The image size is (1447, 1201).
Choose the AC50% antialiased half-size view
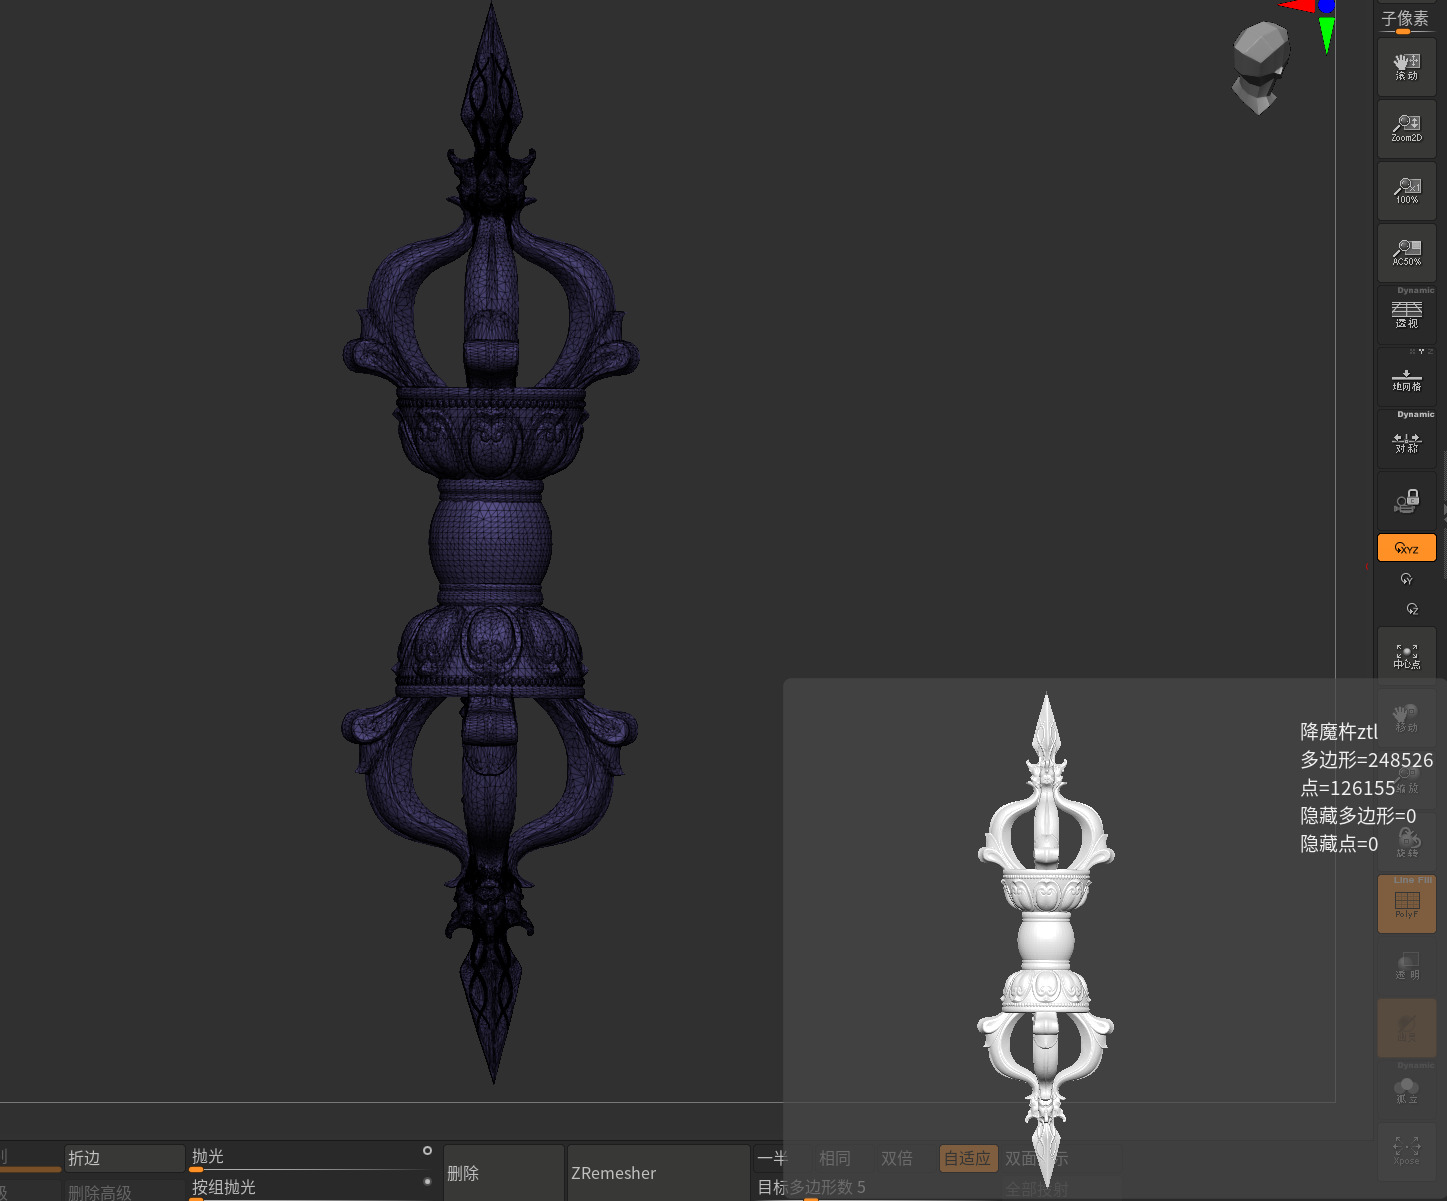[1406, 253]
